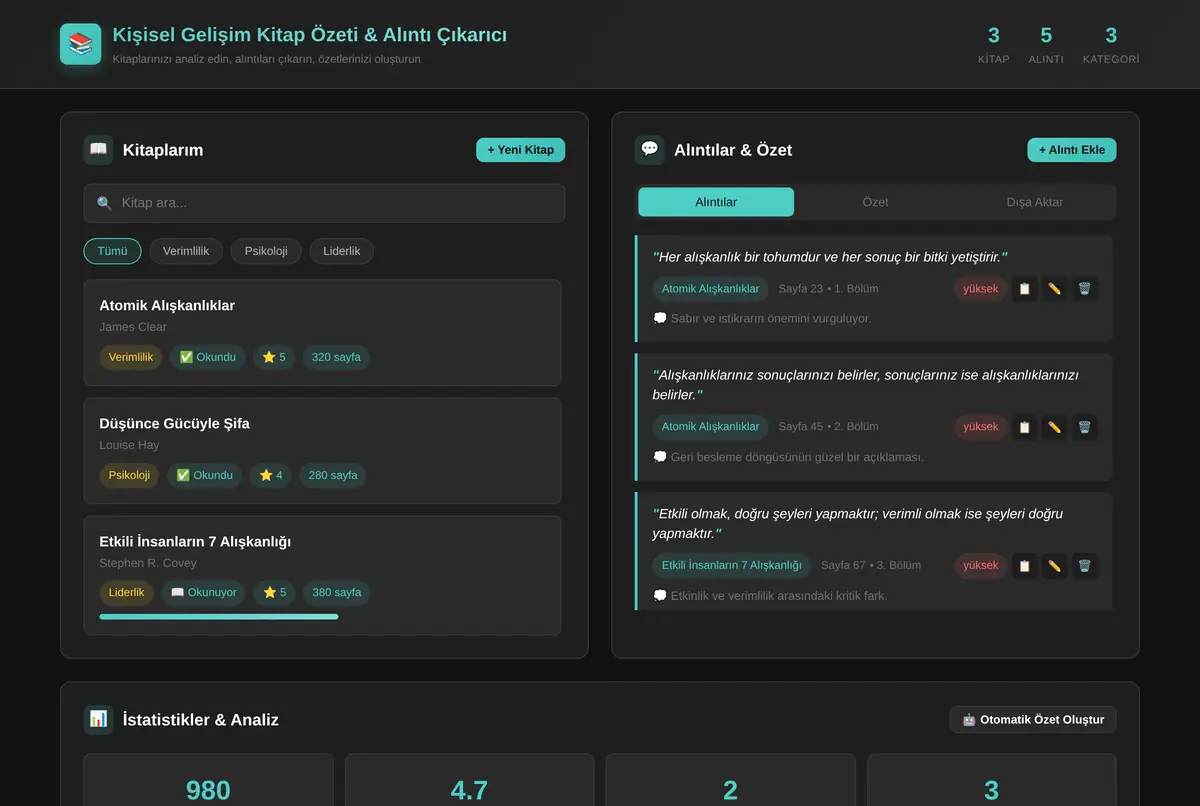Click the author name James Clear
1200x806 pixels.
(x=133, y=327)
